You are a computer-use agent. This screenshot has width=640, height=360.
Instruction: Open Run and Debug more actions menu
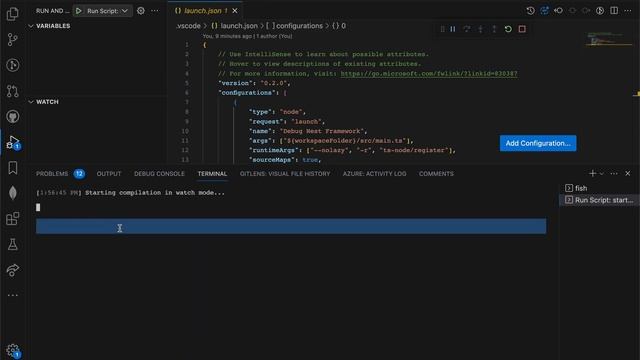click(155, 11)
